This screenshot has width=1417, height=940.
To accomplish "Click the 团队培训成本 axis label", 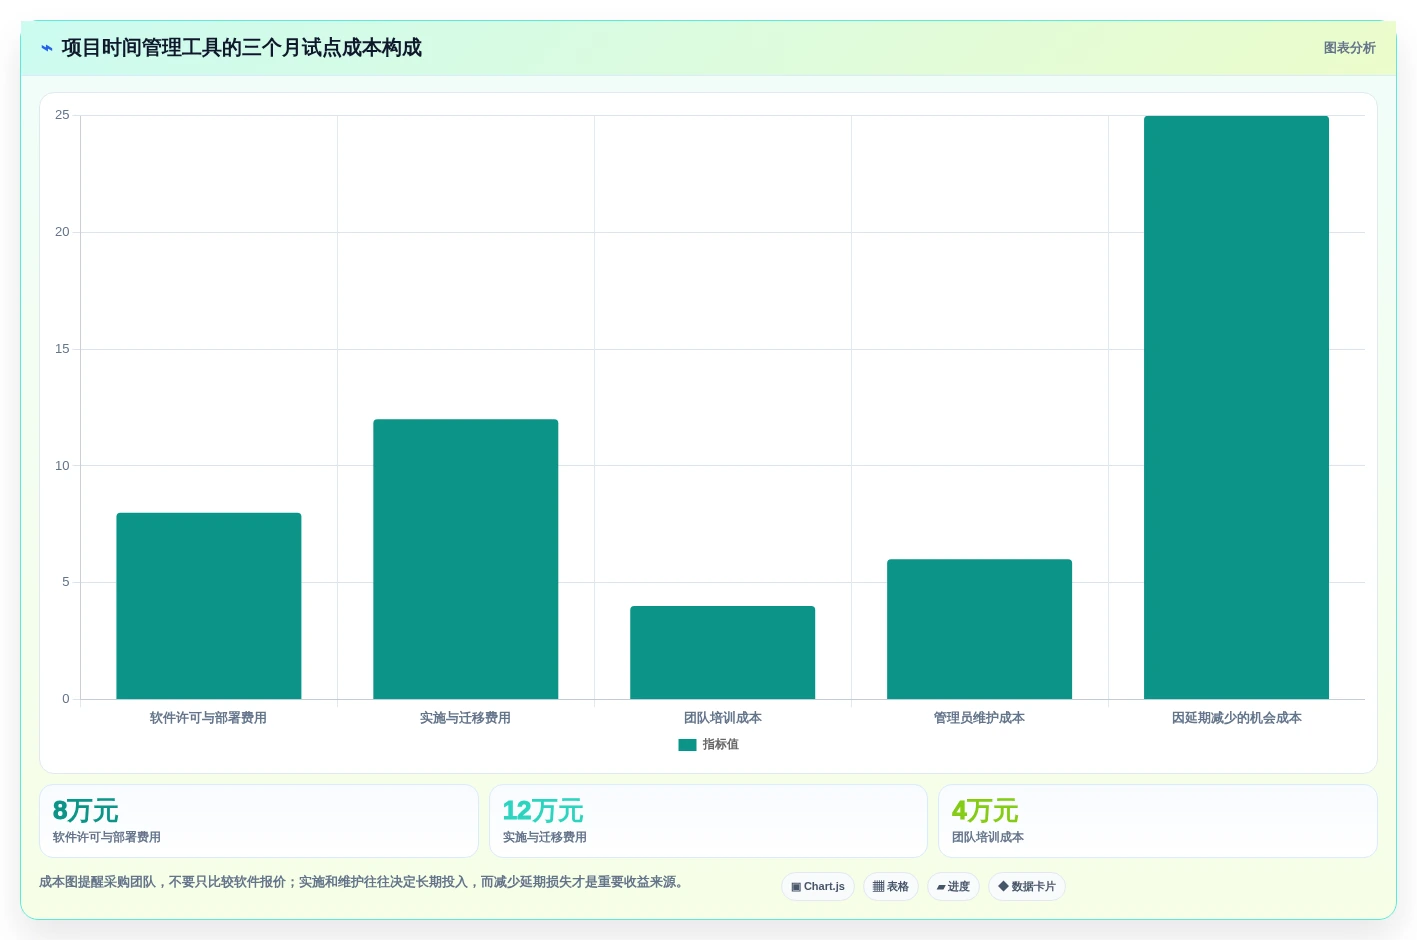I will point(723,718).
